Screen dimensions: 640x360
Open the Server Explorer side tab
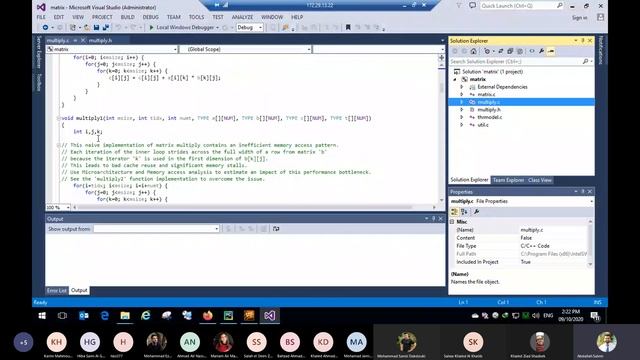point(39,52)
